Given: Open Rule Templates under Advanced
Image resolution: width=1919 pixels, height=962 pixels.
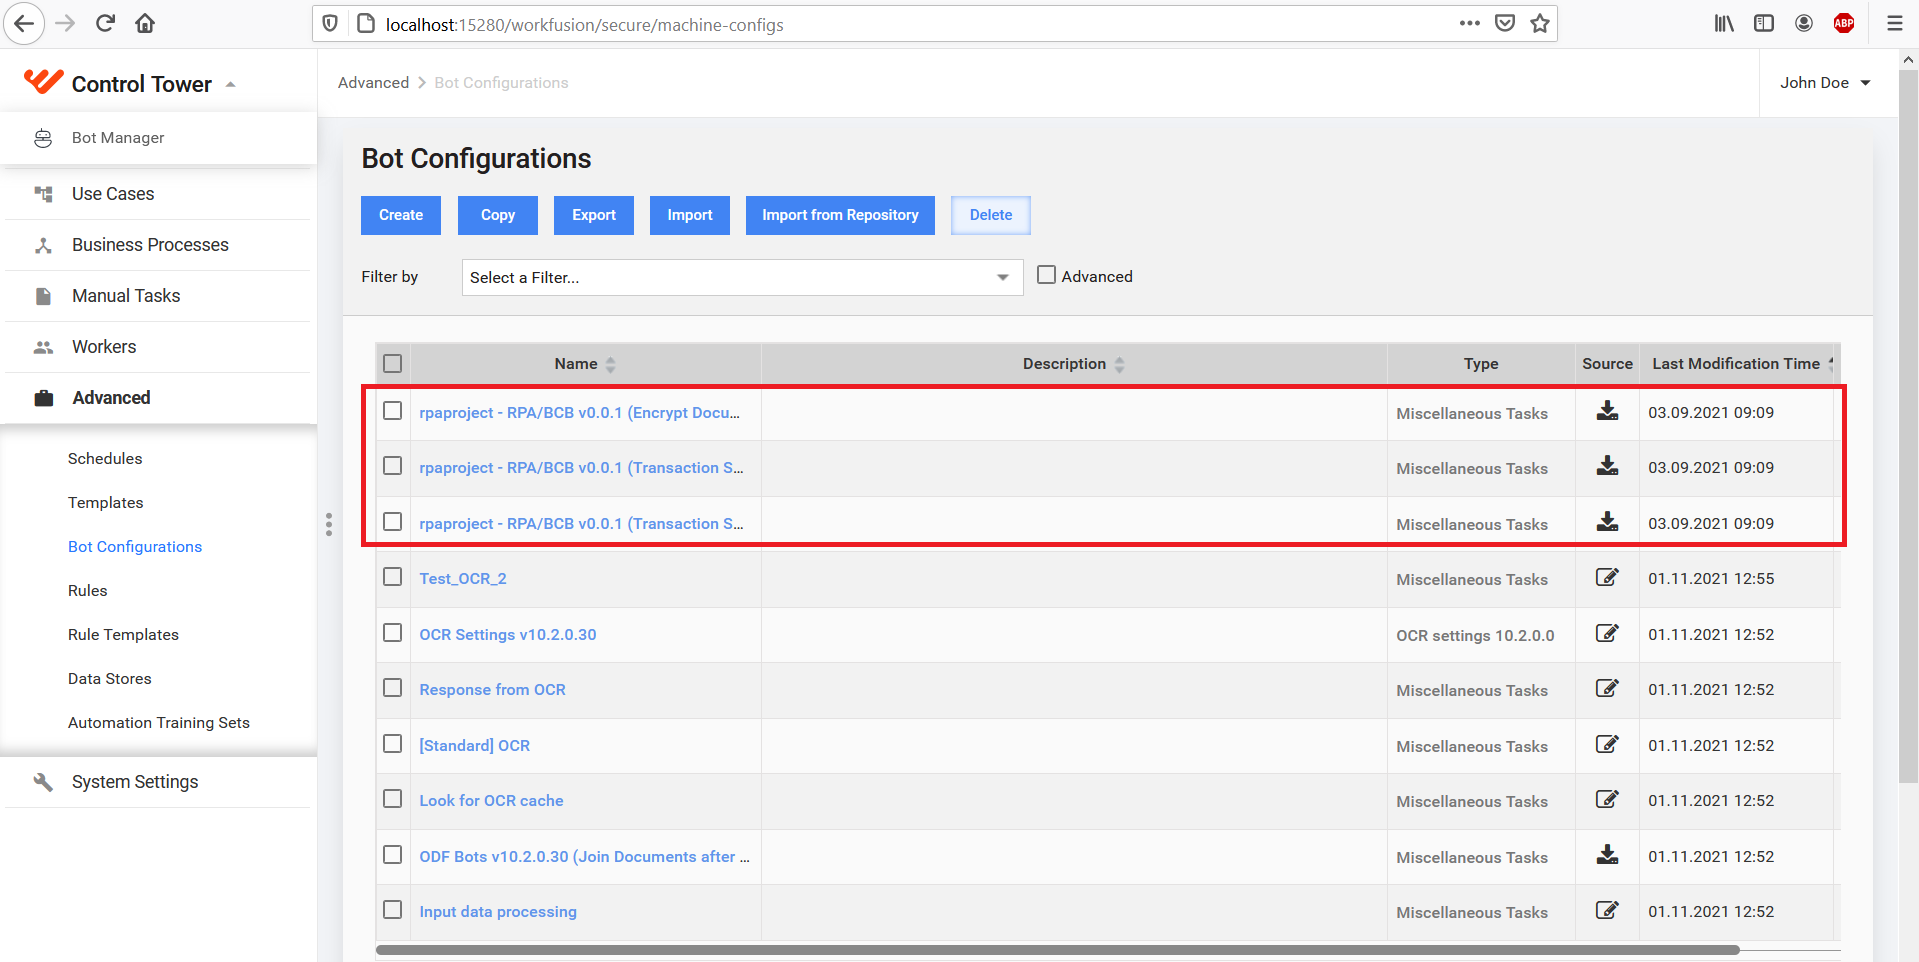Looking at the screenshot, I should [x=124, y=634].
